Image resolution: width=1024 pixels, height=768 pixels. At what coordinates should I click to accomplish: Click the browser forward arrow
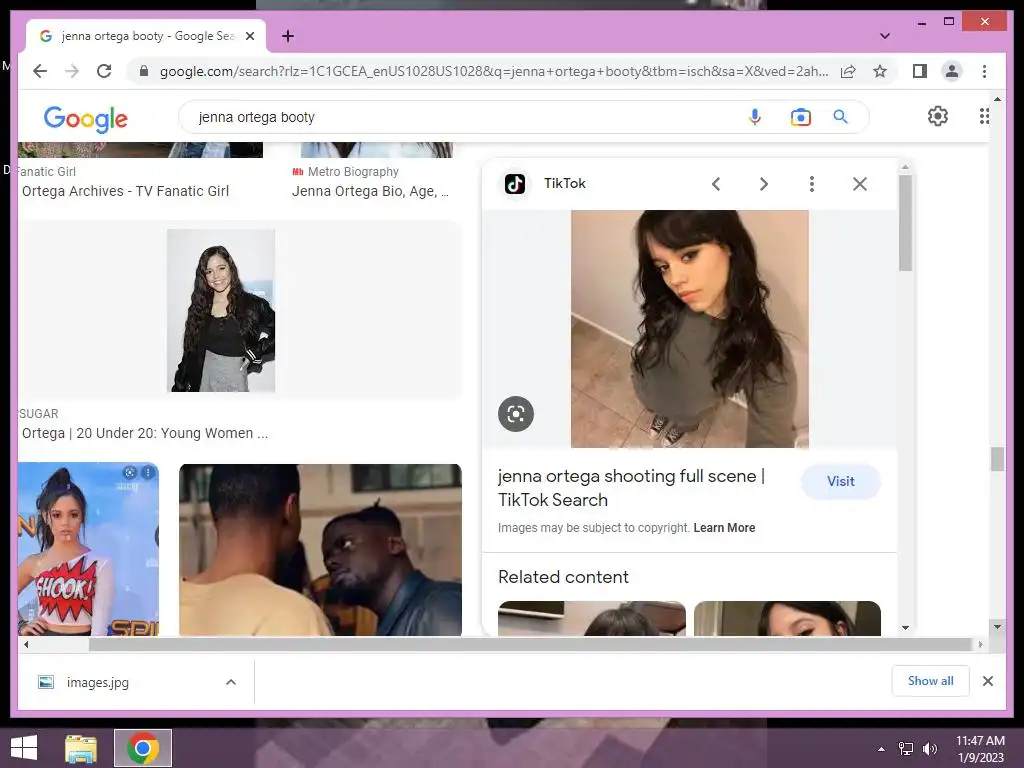point(72,71)
